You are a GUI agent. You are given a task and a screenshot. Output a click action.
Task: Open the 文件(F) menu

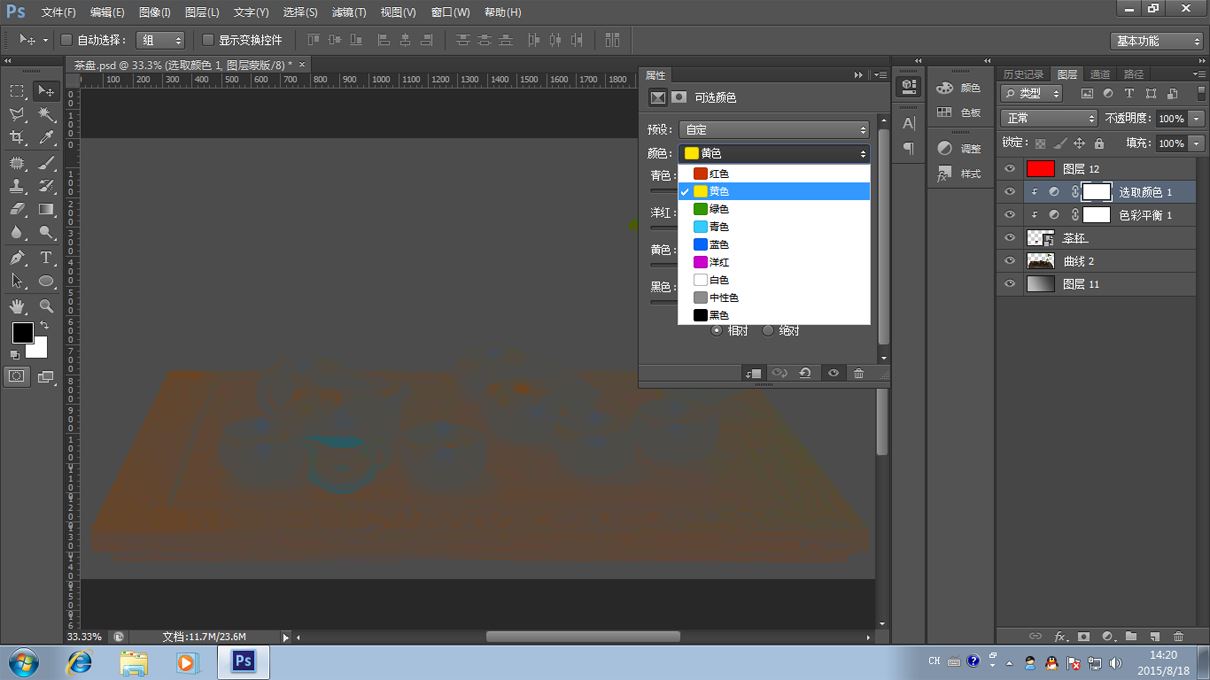59,12
